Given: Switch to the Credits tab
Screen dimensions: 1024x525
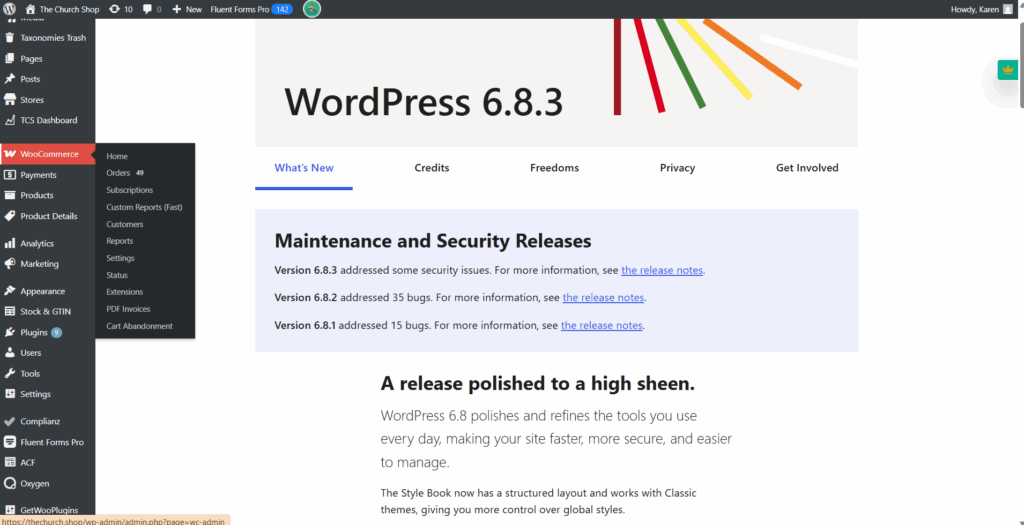Looking at the screenshot, I should coord(432,168).
